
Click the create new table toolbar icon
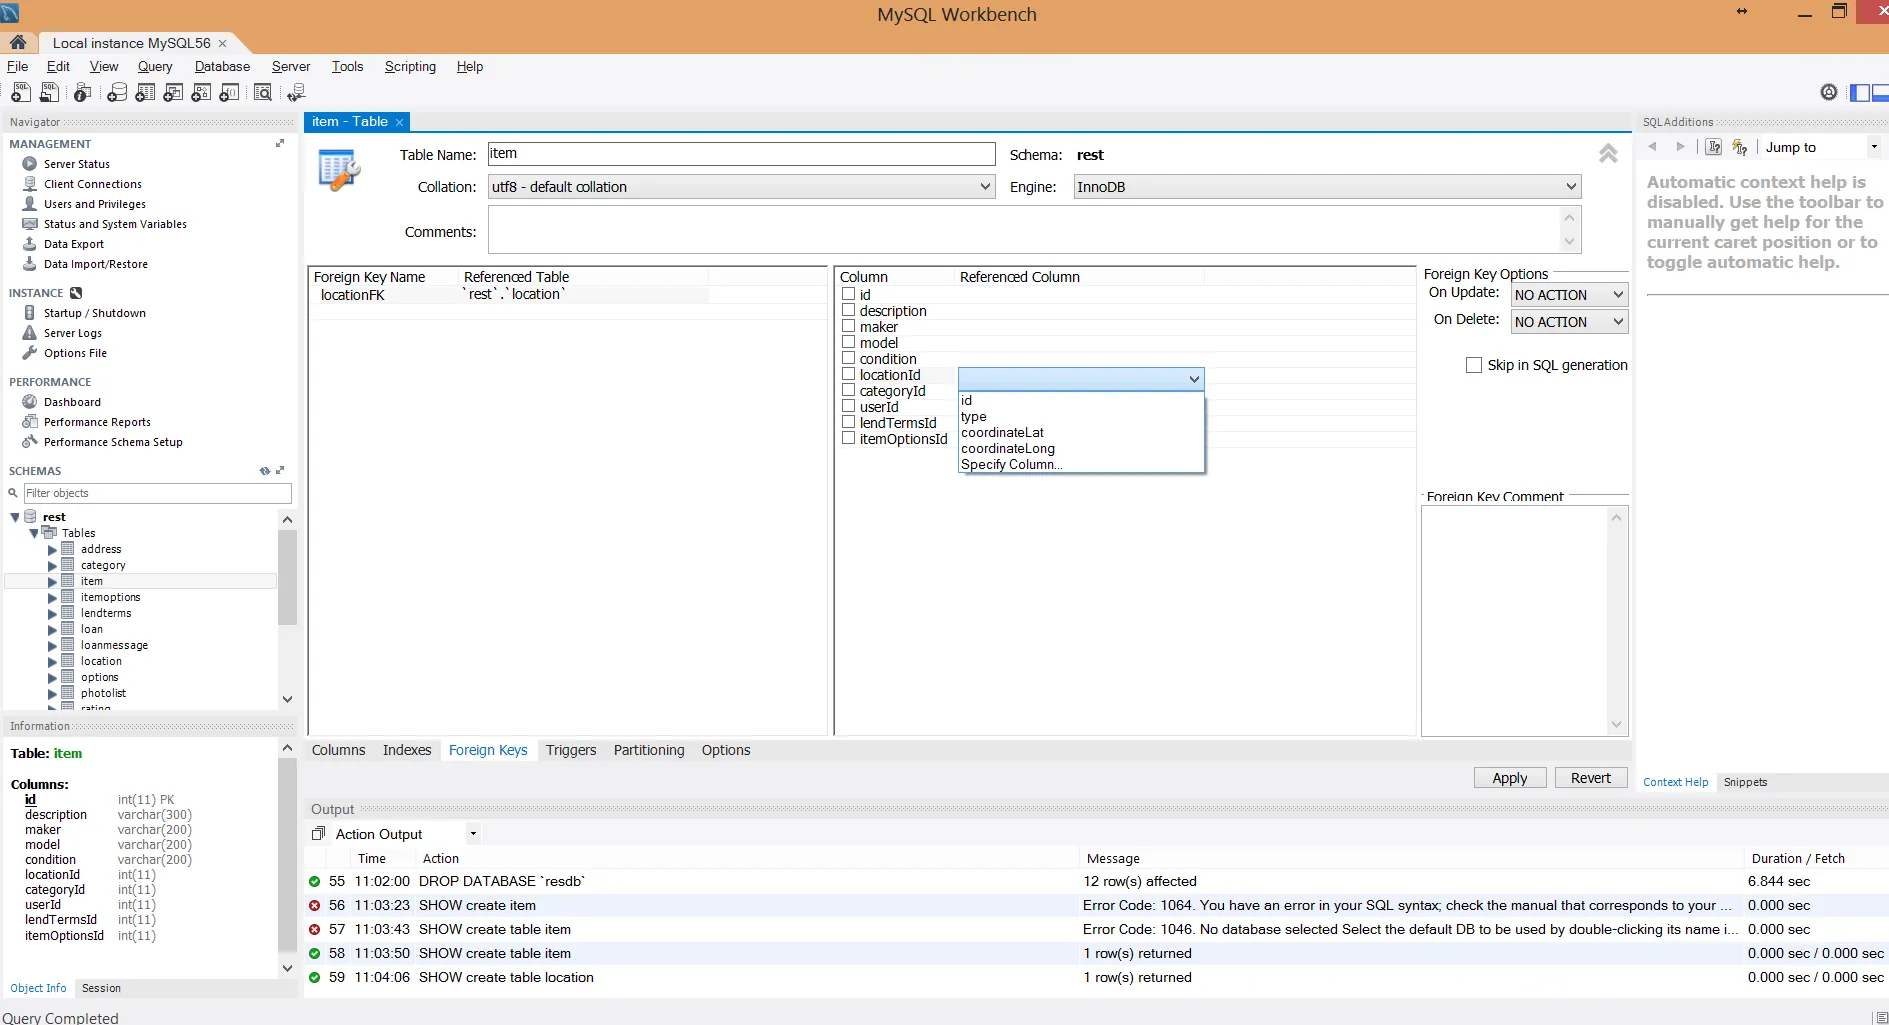tap(145, 93)
